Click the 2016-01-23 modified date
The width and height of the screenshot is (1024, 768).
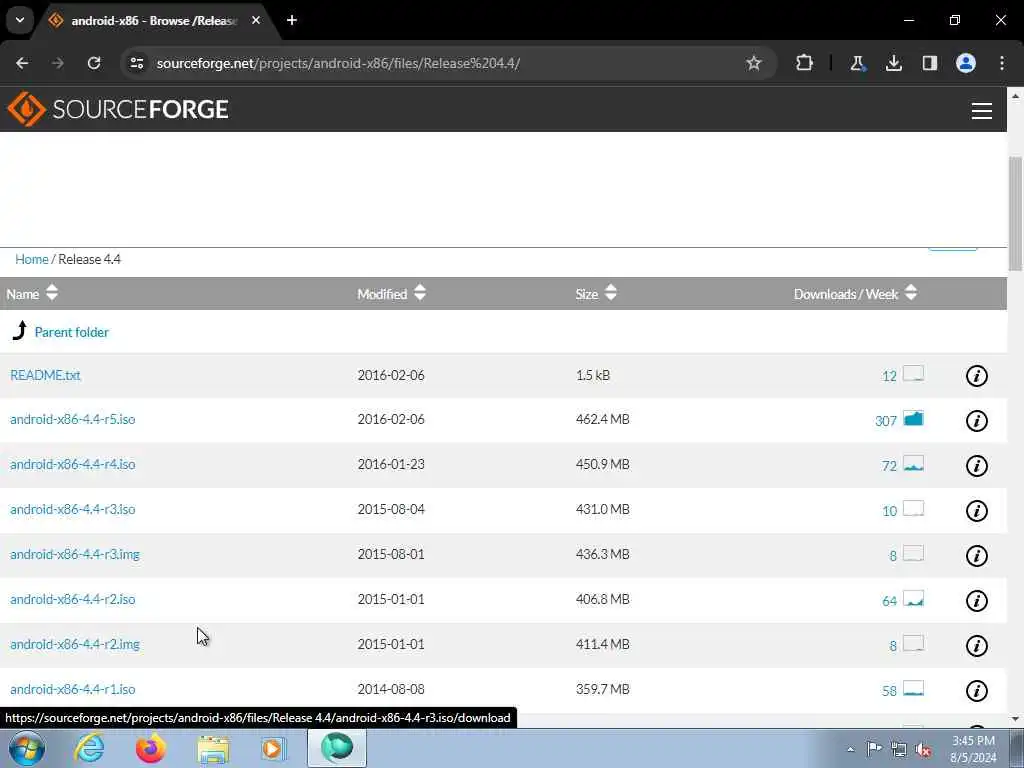[391, 464]
